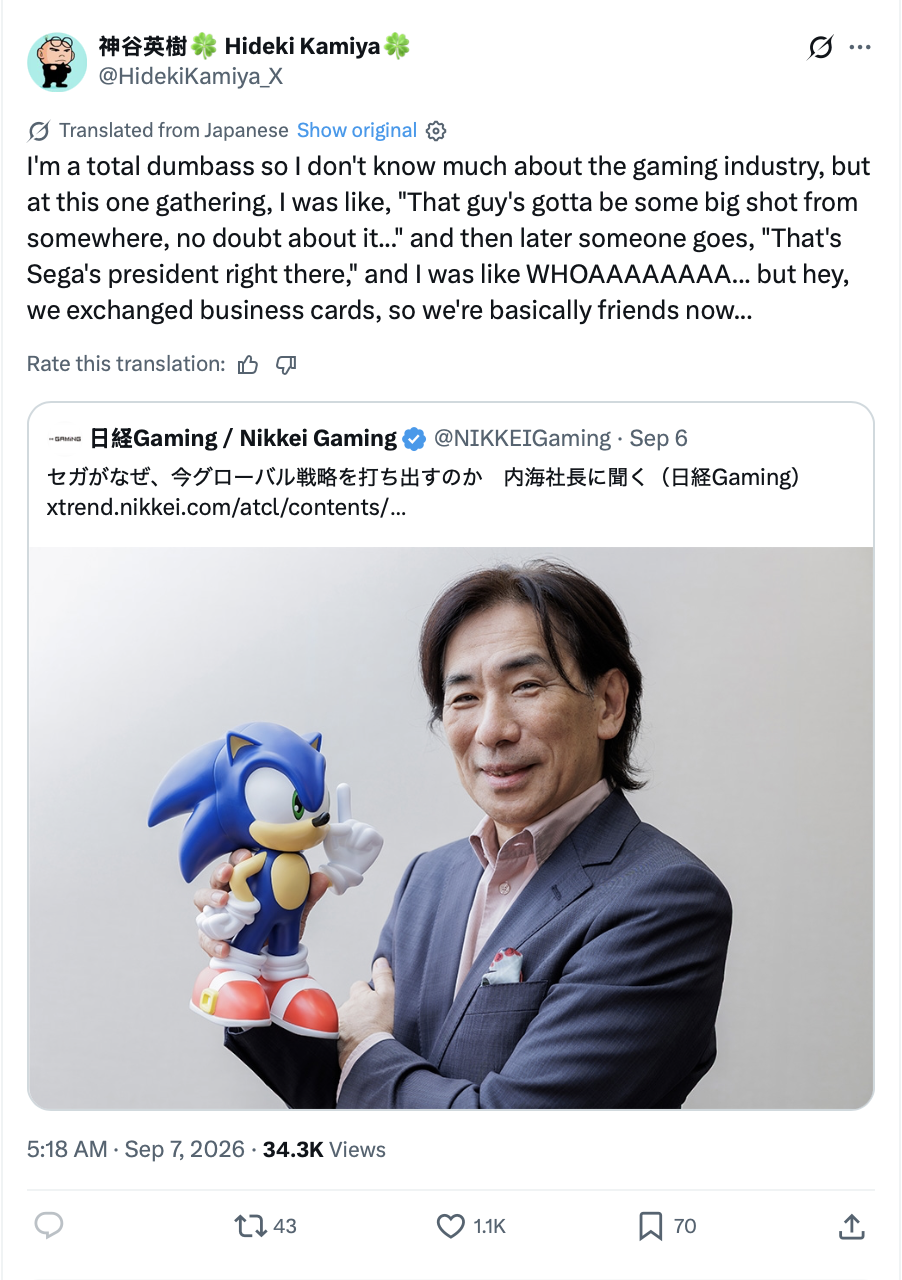Click the Grok icon beside the menu
This screenshot has width=902, height=1280.
(820, 47)
